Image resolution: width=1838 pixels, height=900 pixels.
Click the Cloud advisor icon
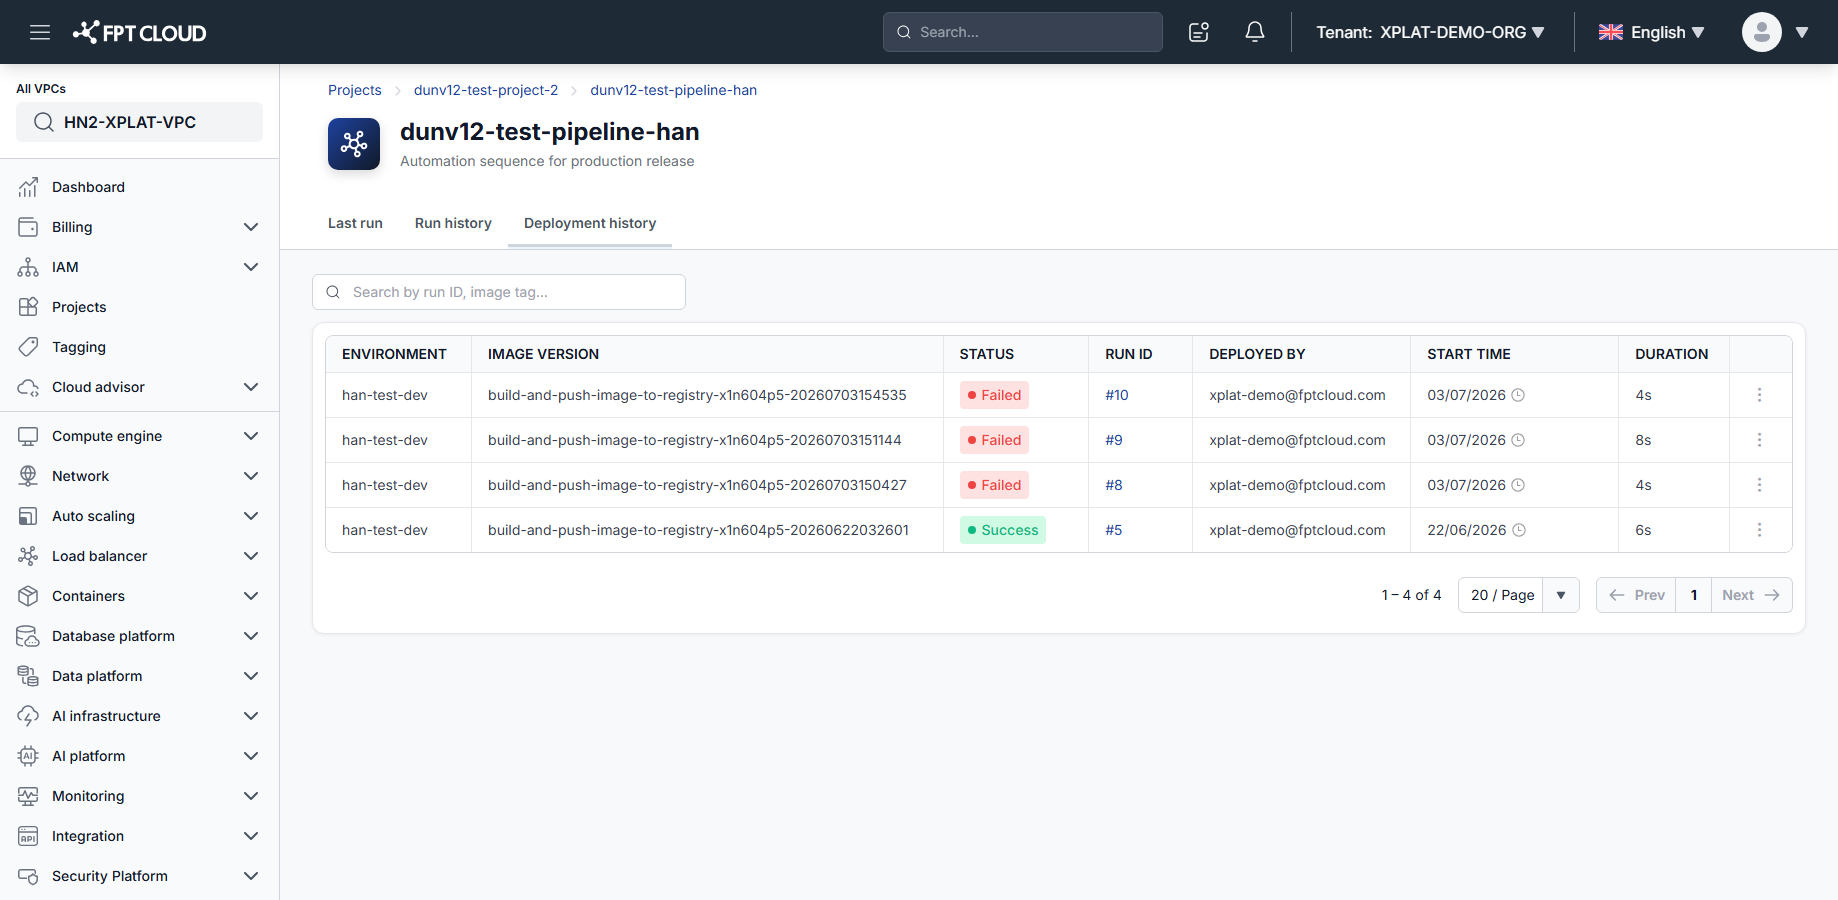click(28, 387)
